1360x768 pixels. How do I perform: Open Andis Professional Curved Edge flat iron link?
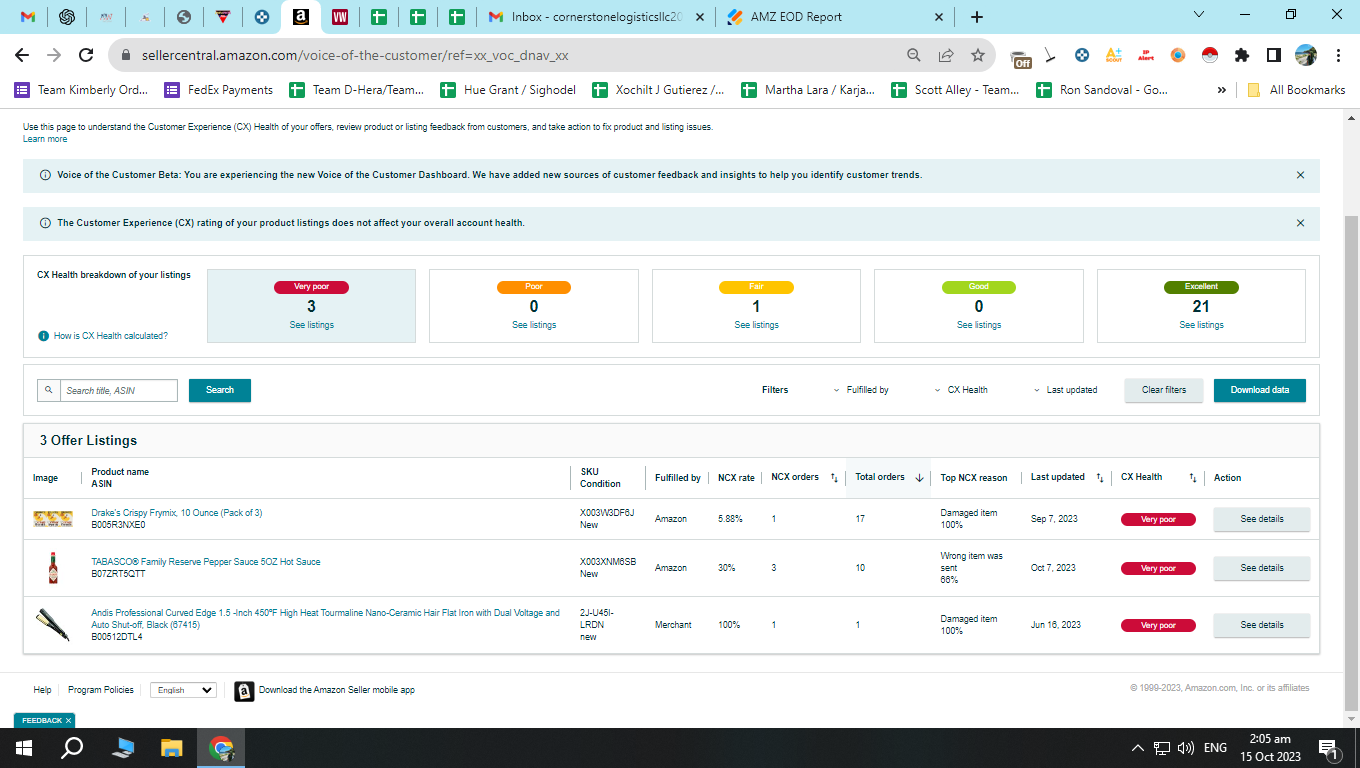[325, 619]
